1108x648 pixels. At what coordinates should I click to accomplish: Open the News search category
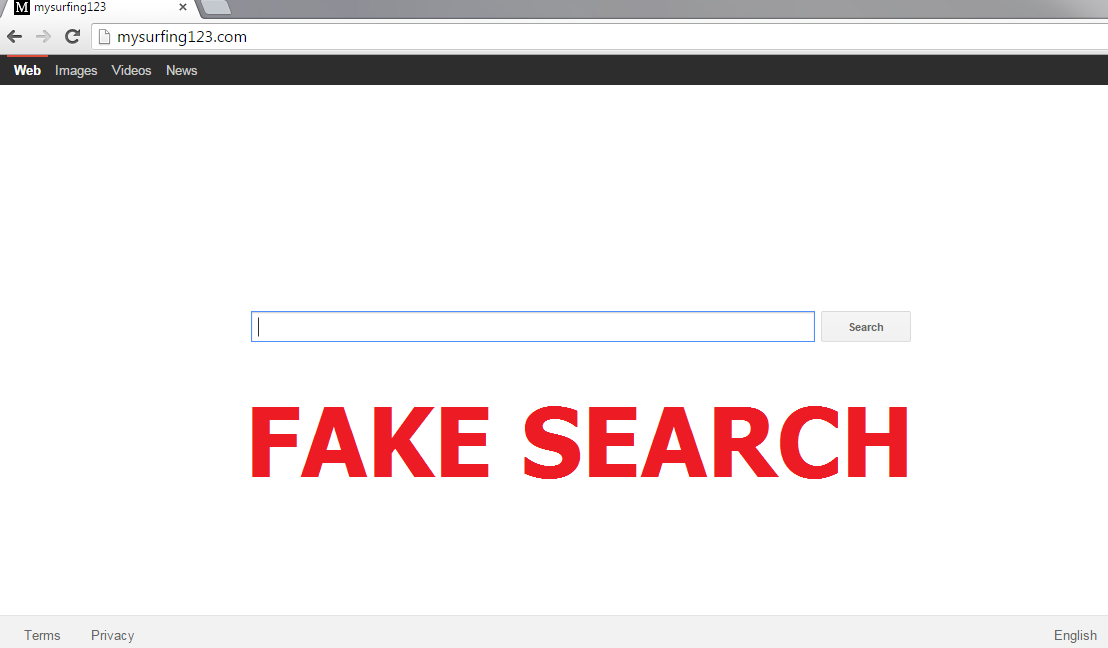(182, 71)
